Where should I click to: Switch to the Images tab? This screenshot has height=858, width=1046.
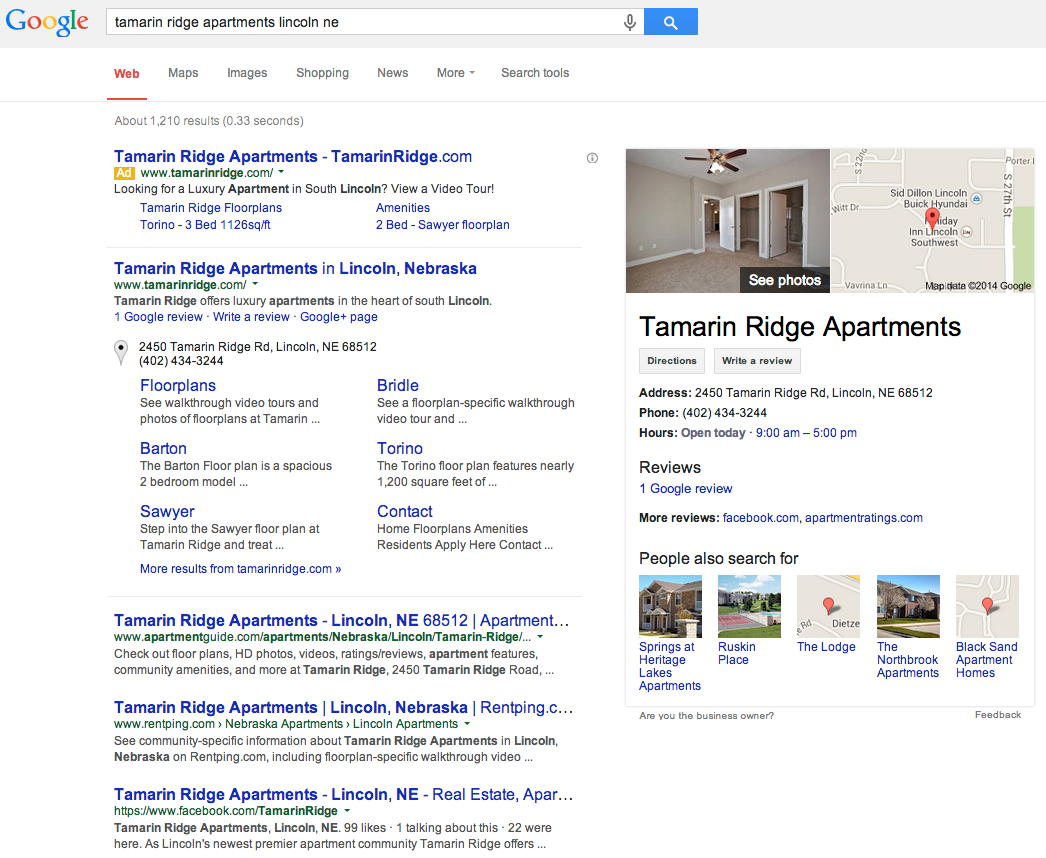[x=247, y=73]
